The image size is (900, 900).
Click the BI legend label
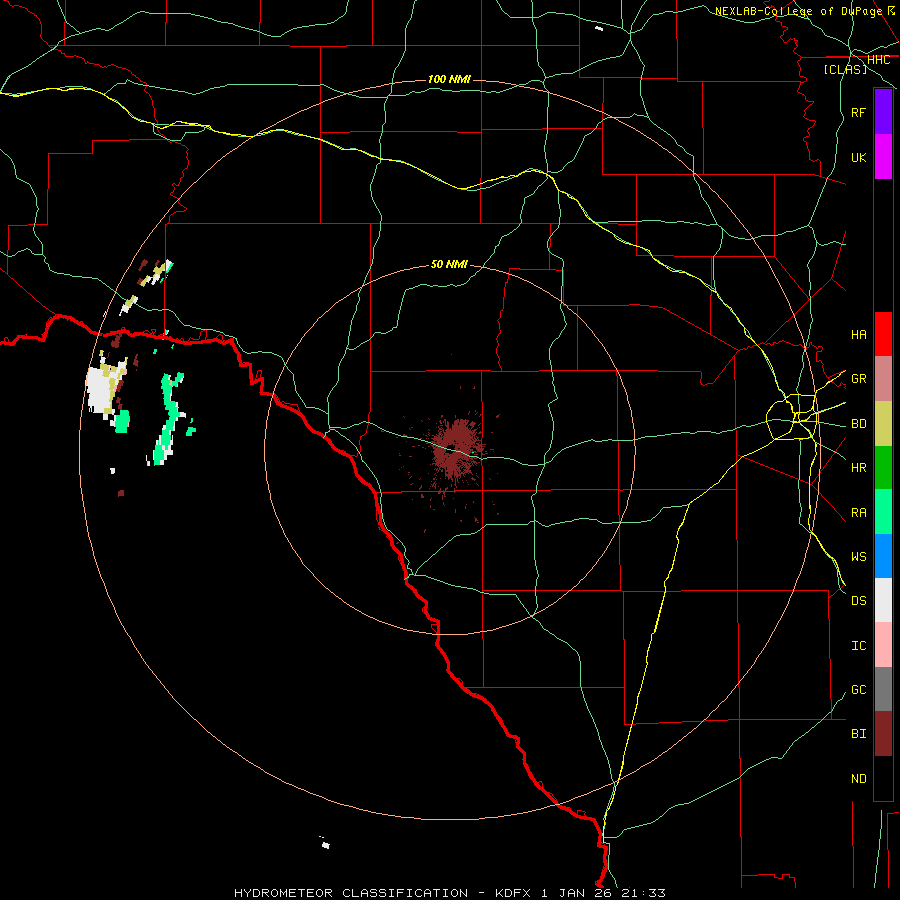[x=858, y=734]
